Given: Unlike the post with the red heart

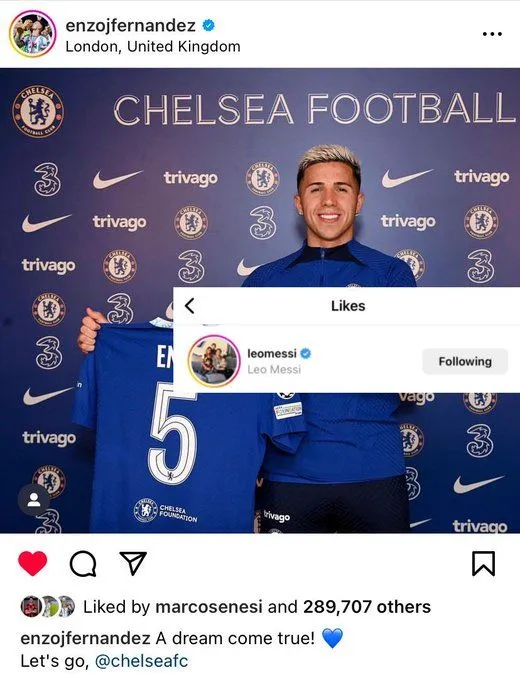Looking at the screenshot, I should [33, 563].
